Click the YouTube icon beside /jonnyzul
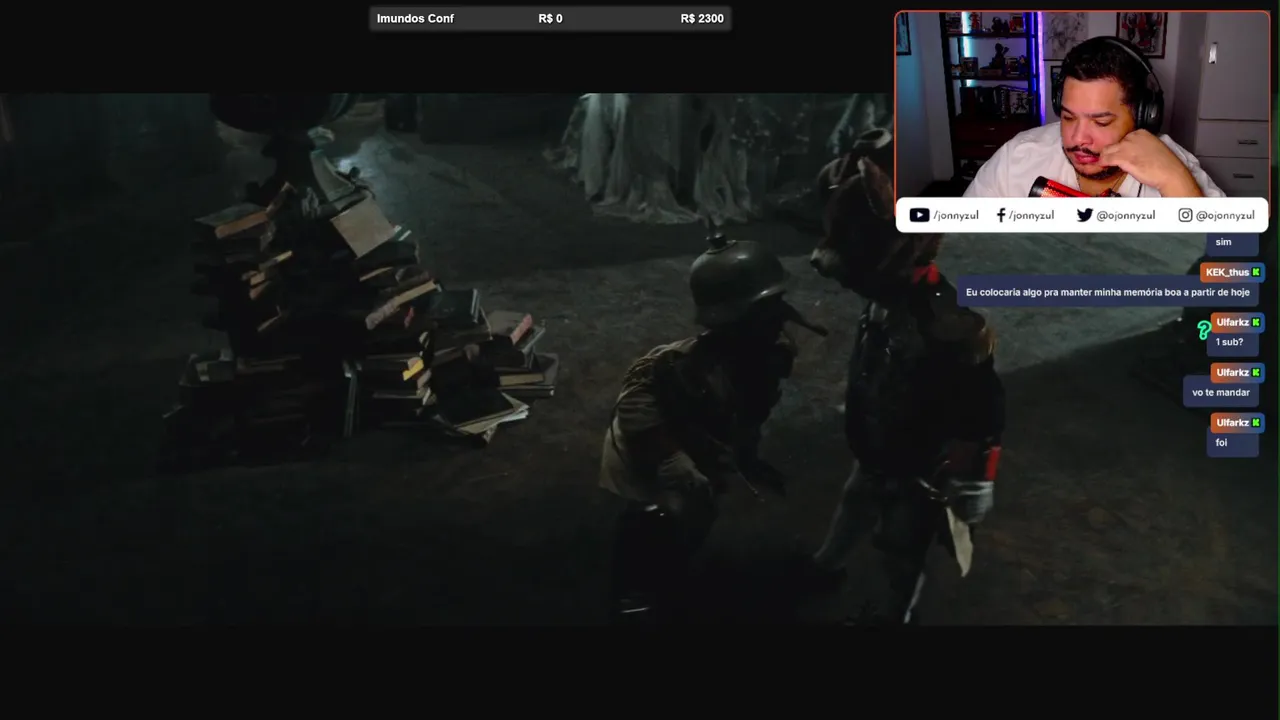1280x720 pixels. [x=919, y=215]
